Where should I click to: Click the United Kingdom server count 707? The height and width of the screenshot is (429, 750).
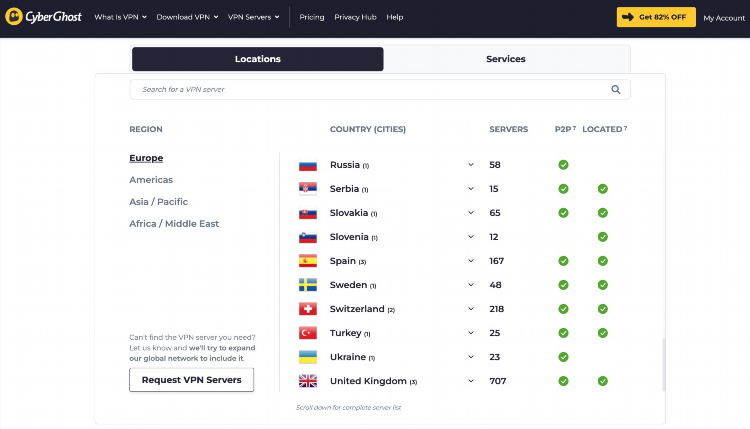pos(497,381)
